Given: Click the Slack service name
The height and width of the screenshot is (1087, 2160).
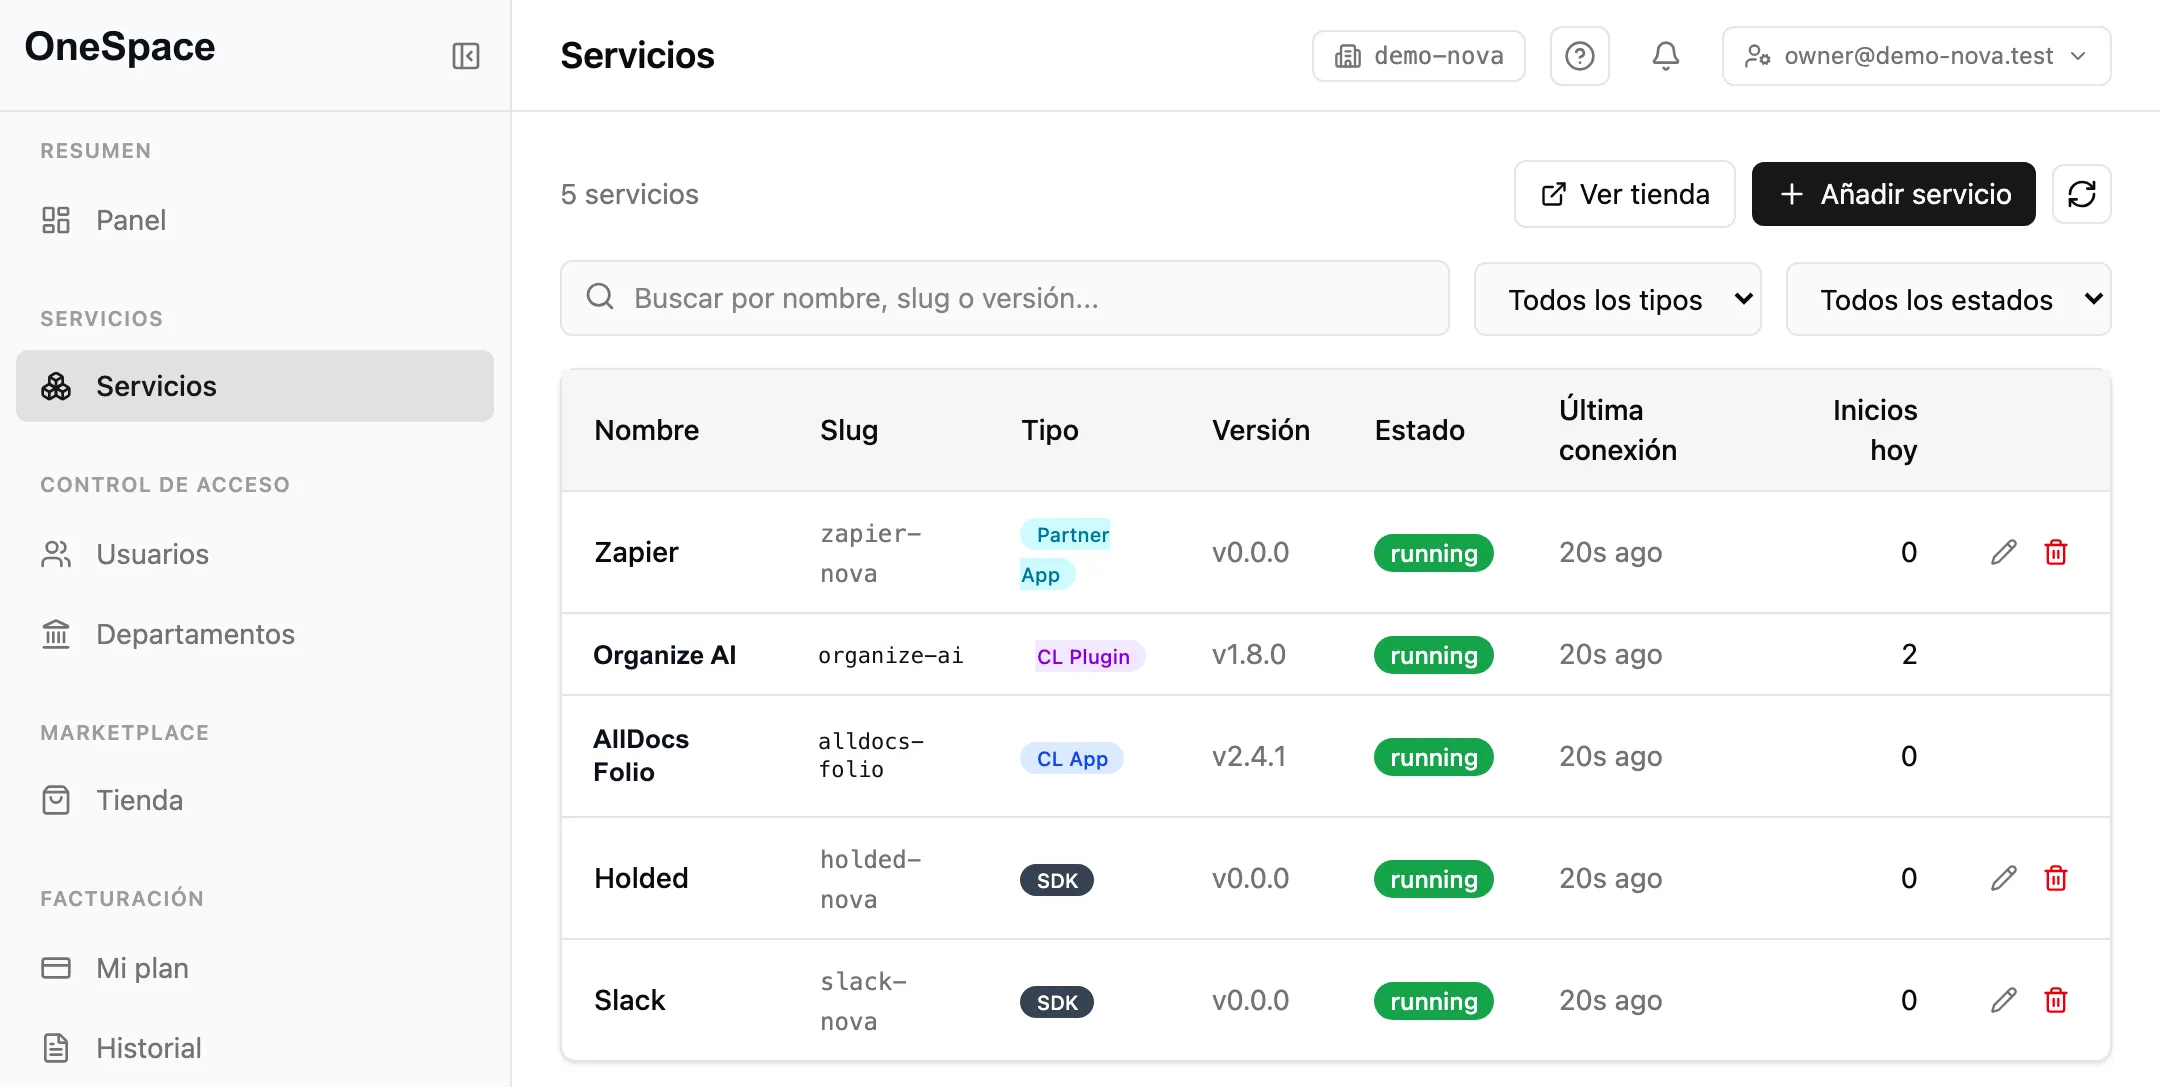Looking at the screenshot, I should point(629,1000).
